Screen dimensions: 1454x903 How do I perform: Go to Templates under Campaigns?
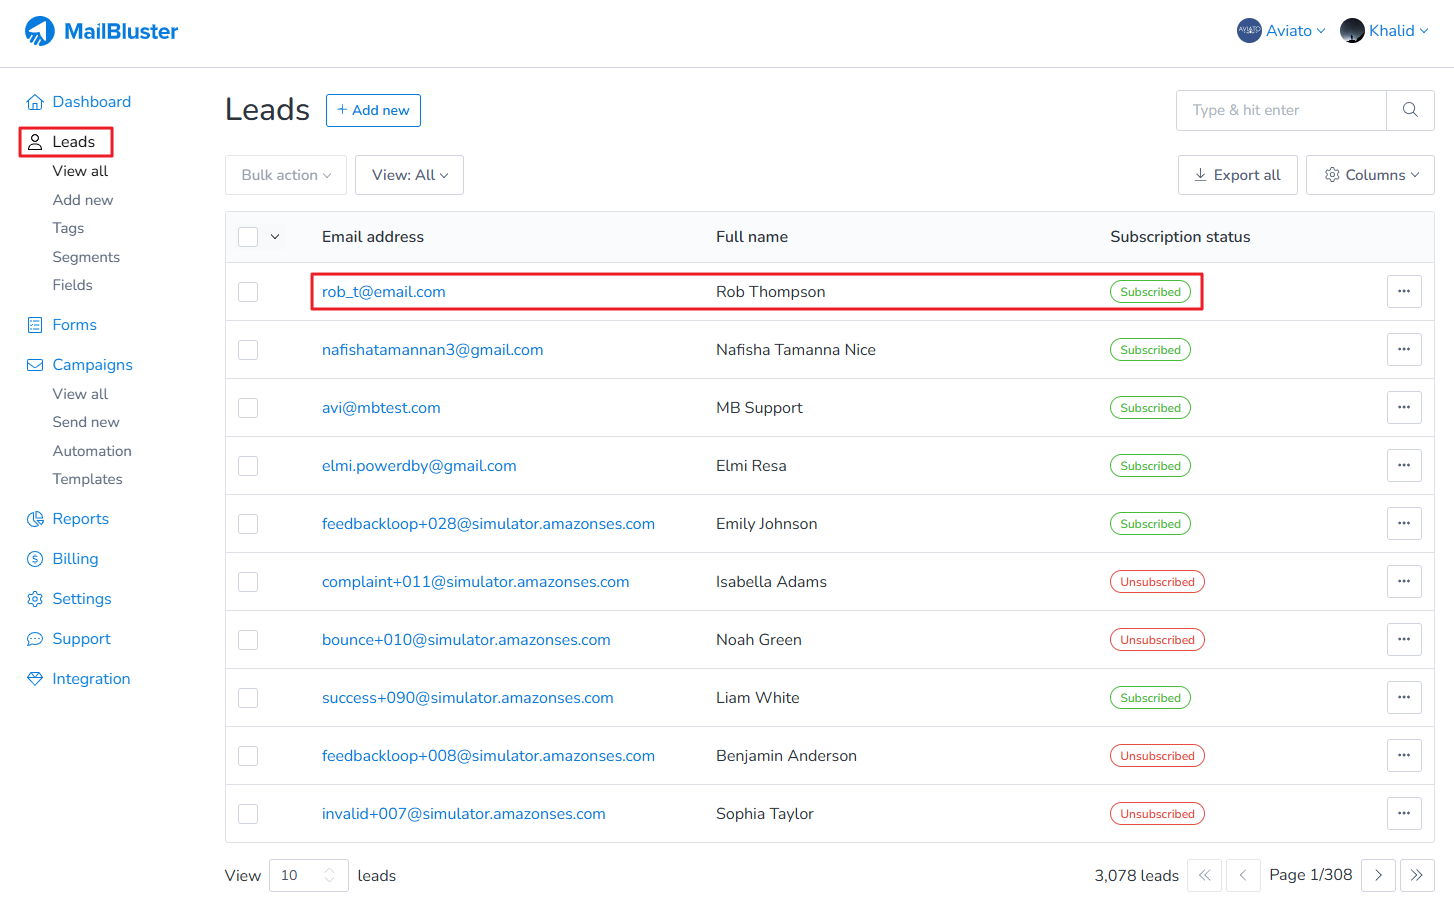[87, 479]
